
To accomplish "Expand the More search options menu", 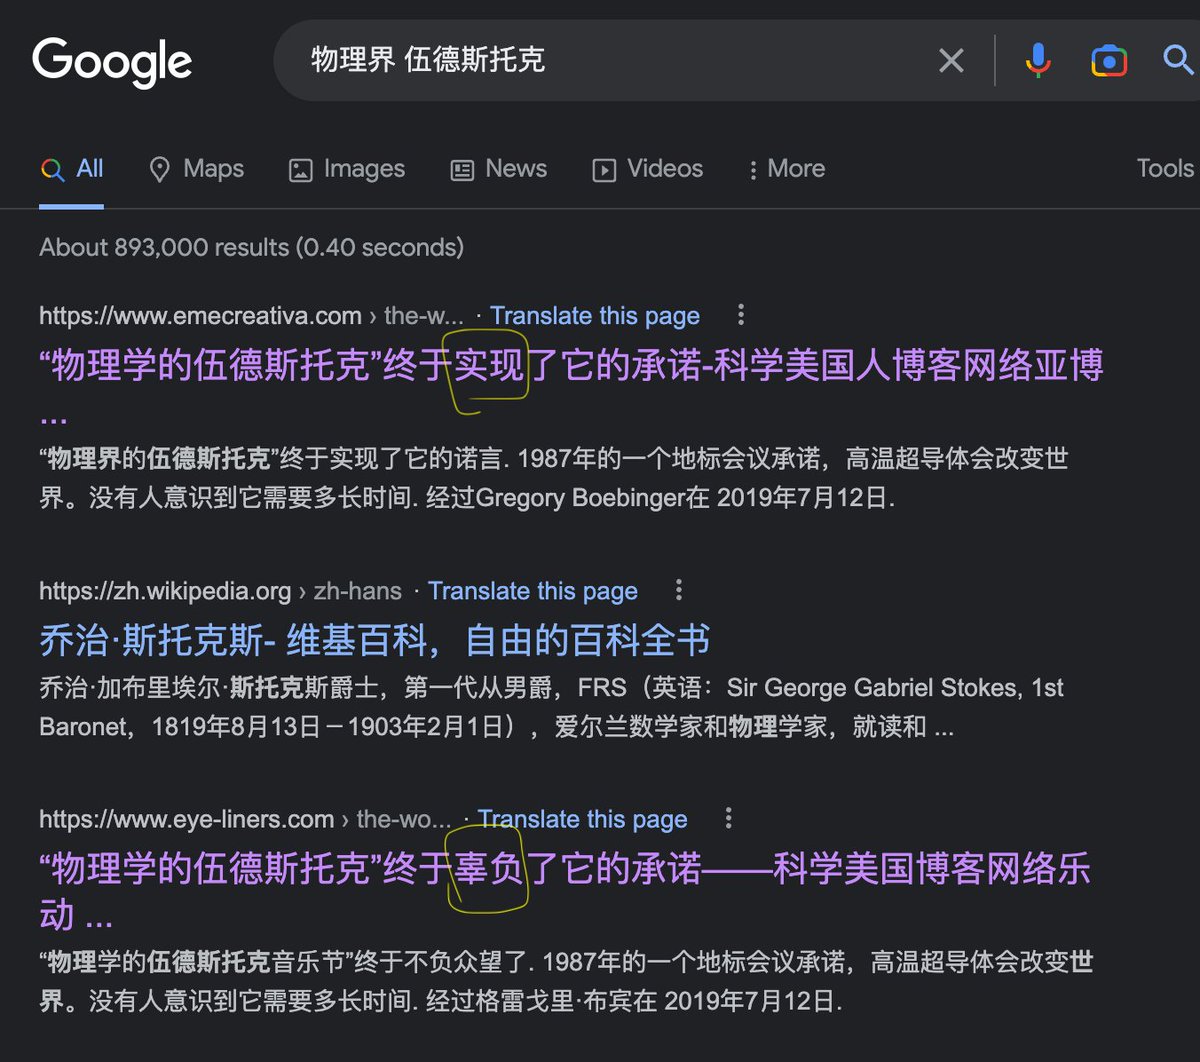I will pyautogui.click(x=786, y=169).
